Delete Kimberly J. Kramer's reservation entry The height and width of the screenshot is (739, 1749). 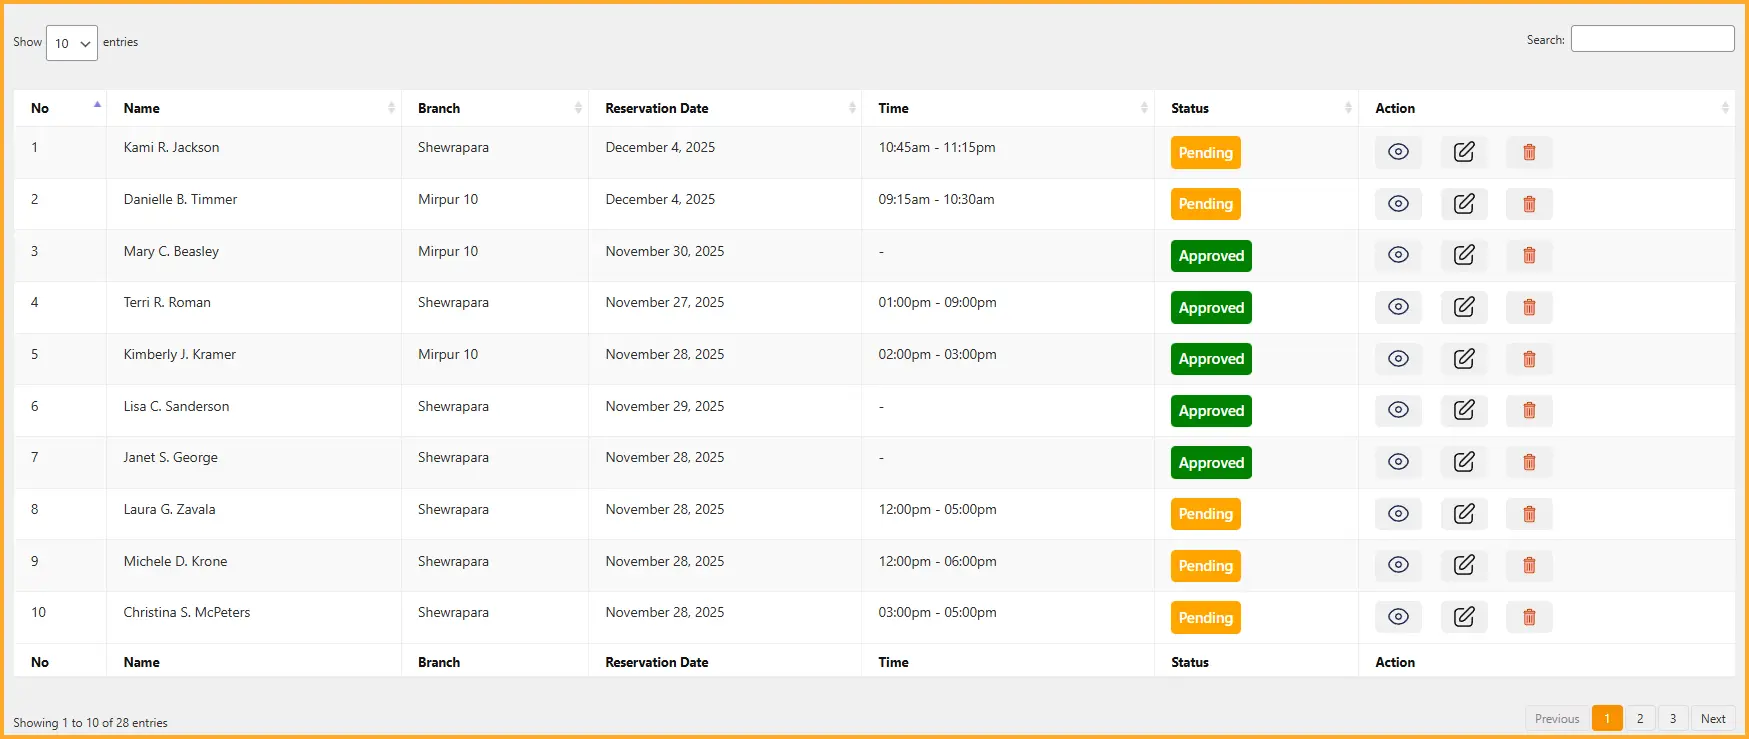pos(1529,359)
